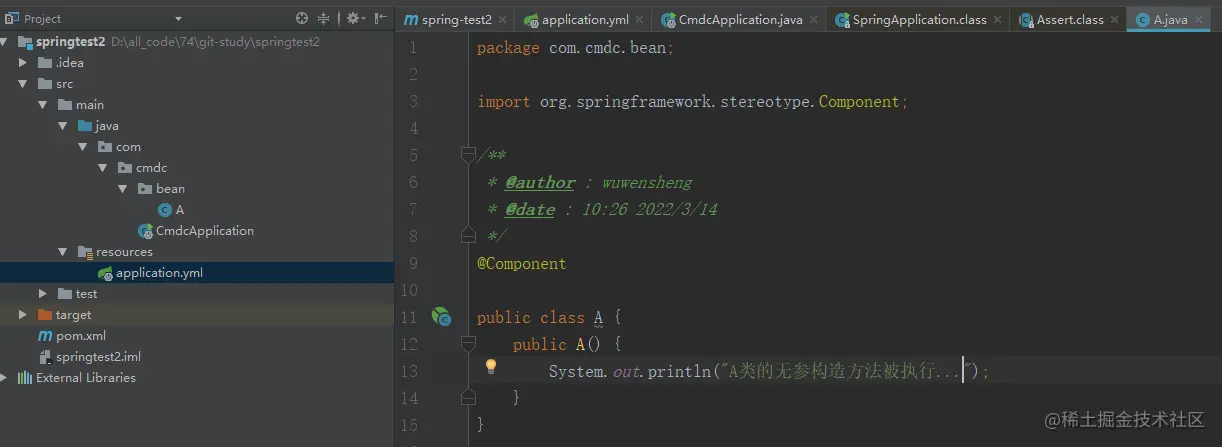Image resolution: width=1222 pixels, height=447 pixels.
Task: Click the bean package folder icon
Action: coord(144,189)
